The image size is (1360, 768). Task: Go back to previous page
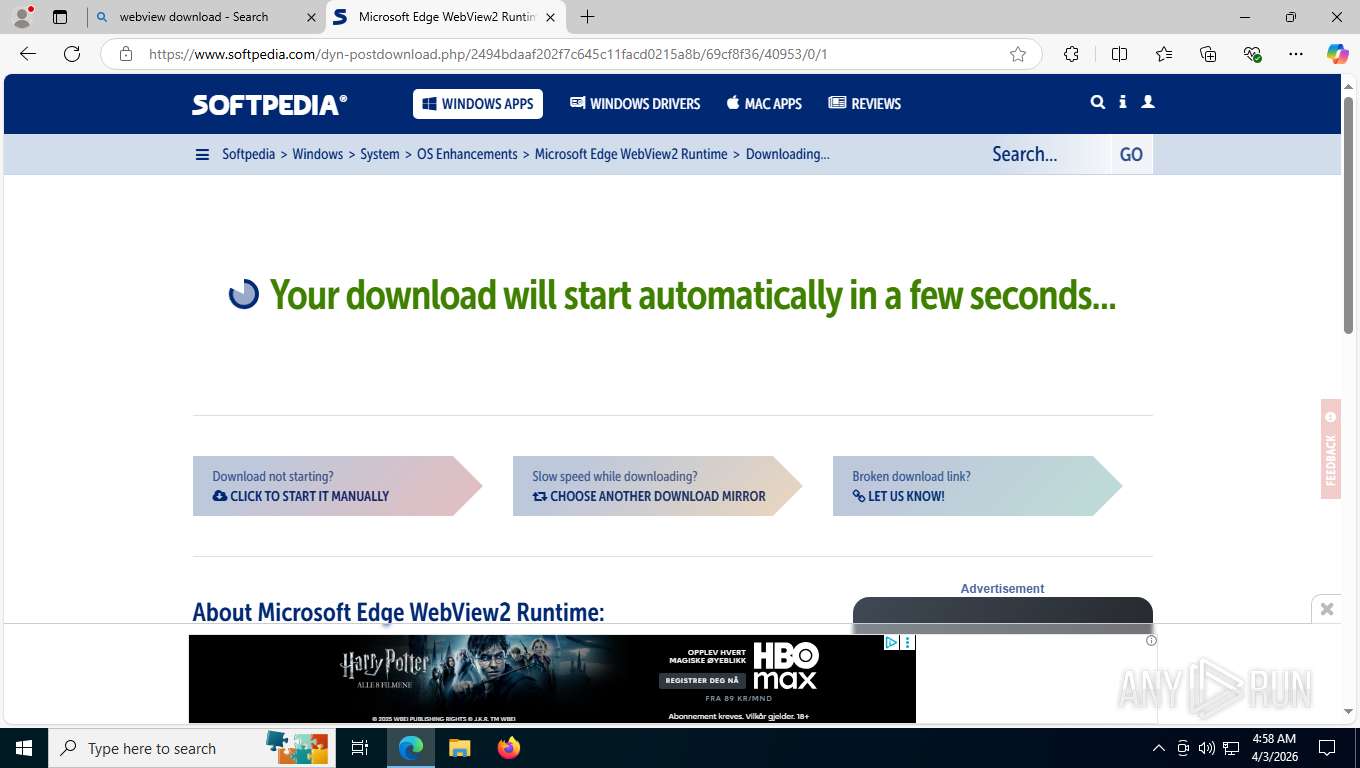point(28,54)
